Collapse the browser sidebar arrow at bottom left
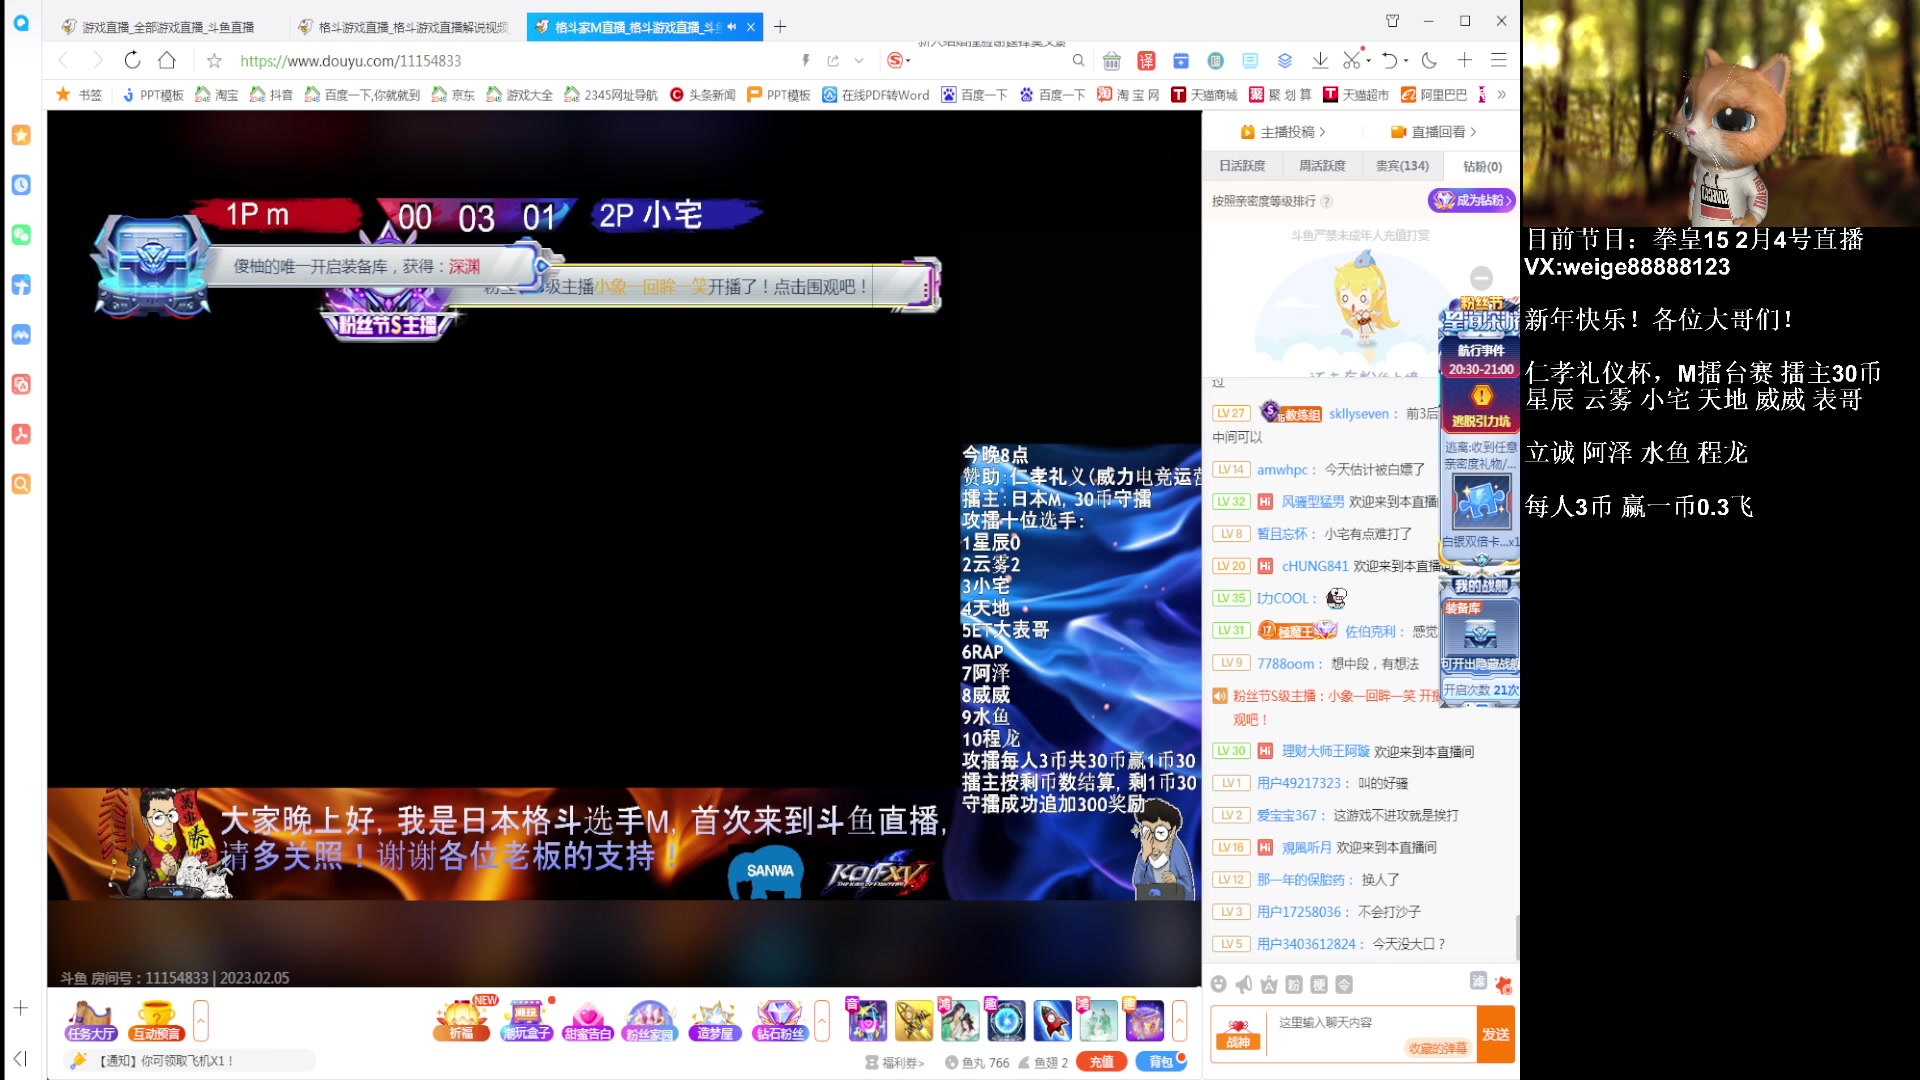The height and width of the screenshot is (1080, 1920). (20, 1058)
